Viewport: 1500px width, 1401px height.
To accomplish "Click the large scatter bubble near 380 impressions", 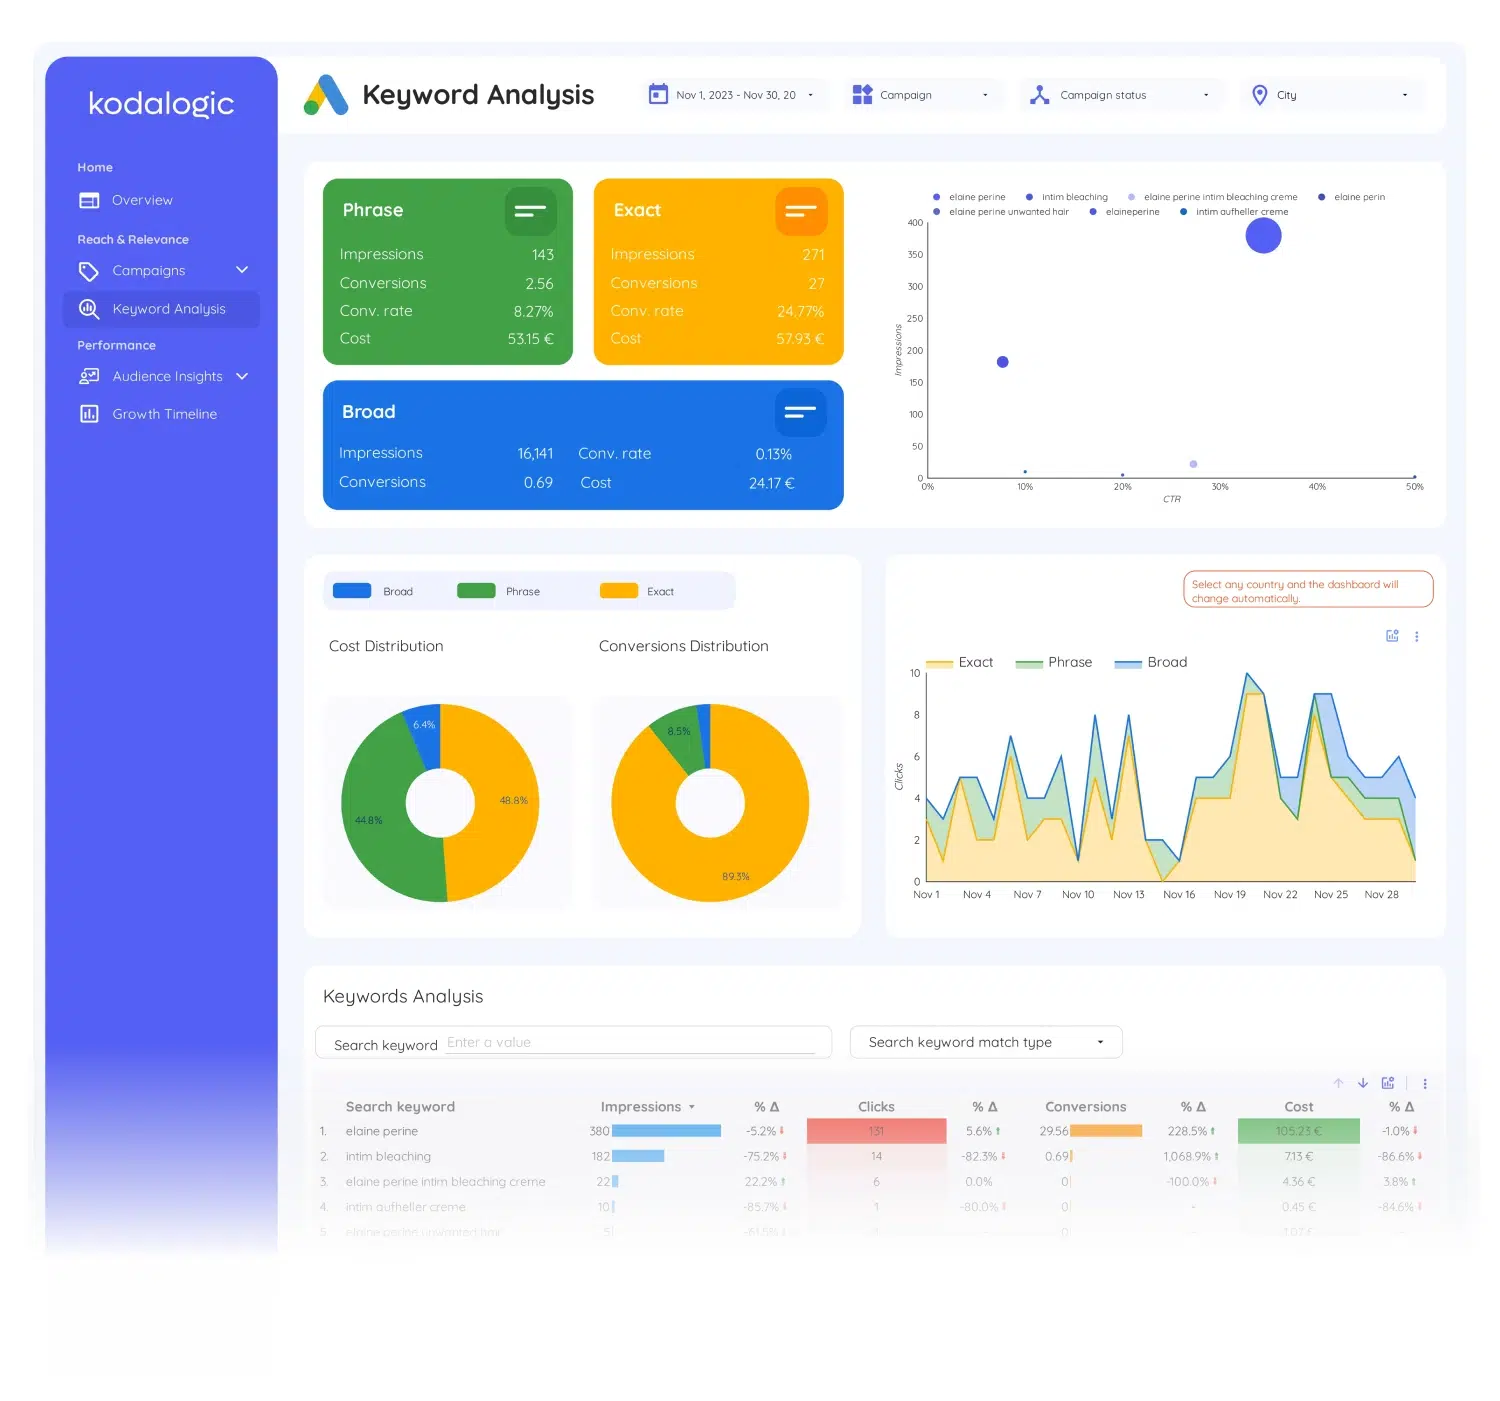I will [x=1263, y=236].
